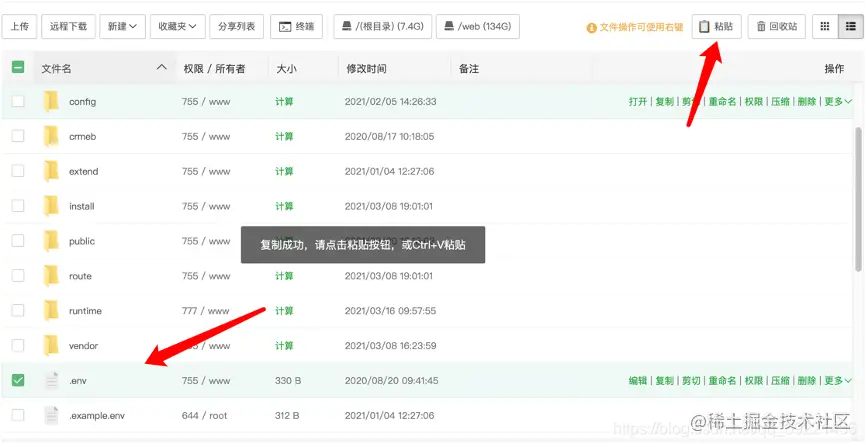Calculate size (计算) of extend folder

pyautogui.click(x=284, y=171)
